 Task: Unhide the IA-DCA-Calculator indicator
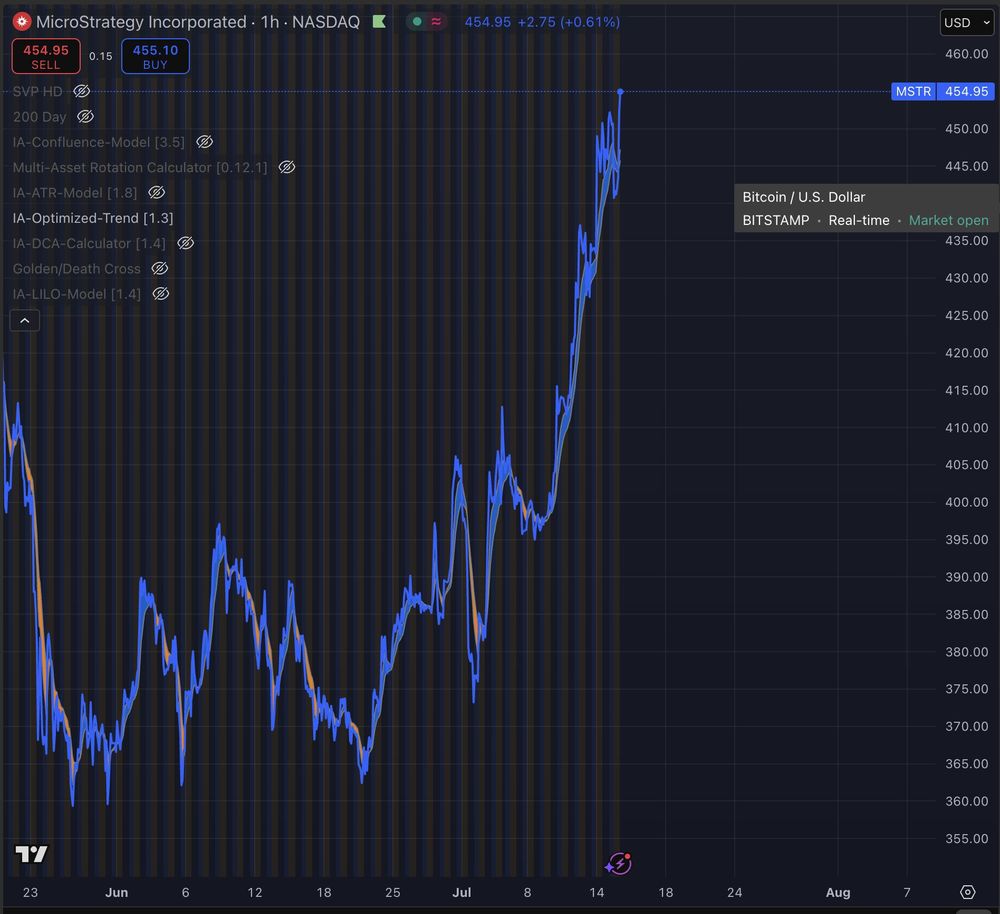click(x=186, y=243)
